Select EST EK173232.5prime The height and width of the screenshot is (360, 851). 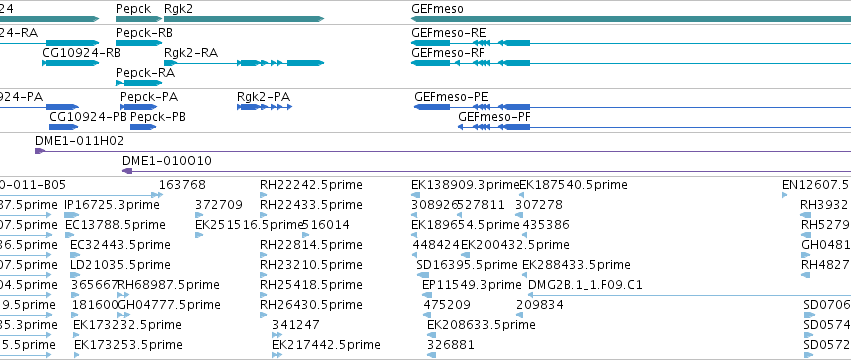click(x=127, y=325)
